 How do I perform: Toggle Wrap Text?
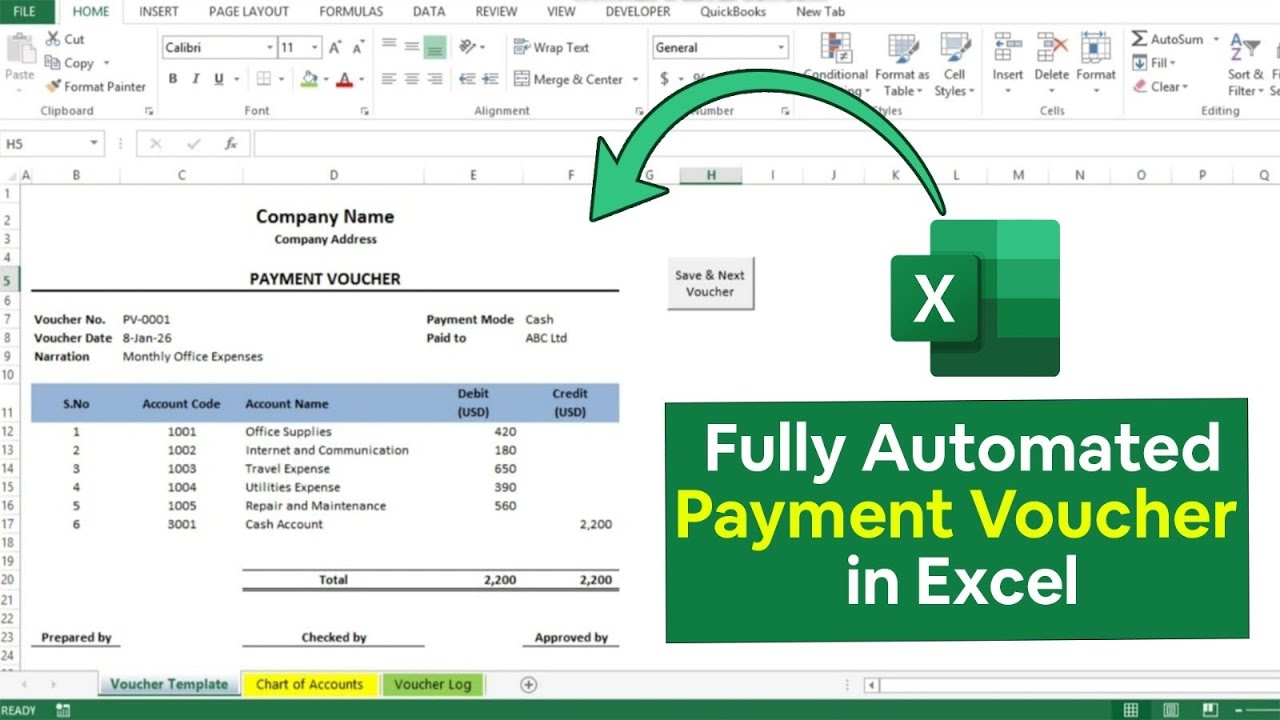click(551, 47)
